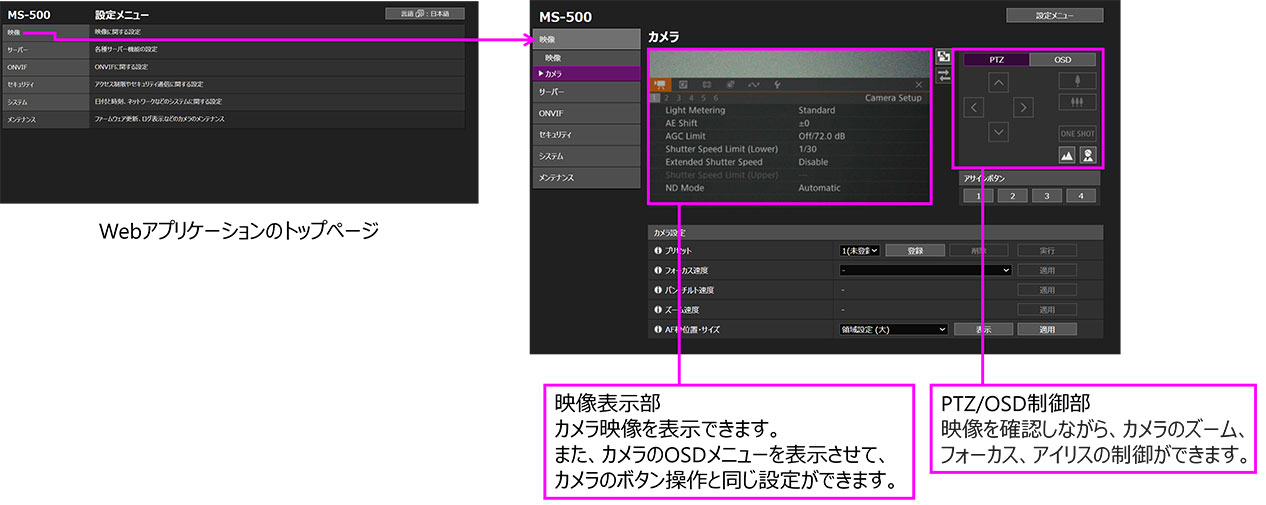Click 適用 in the ズーム速度 row

[1047, 309]
